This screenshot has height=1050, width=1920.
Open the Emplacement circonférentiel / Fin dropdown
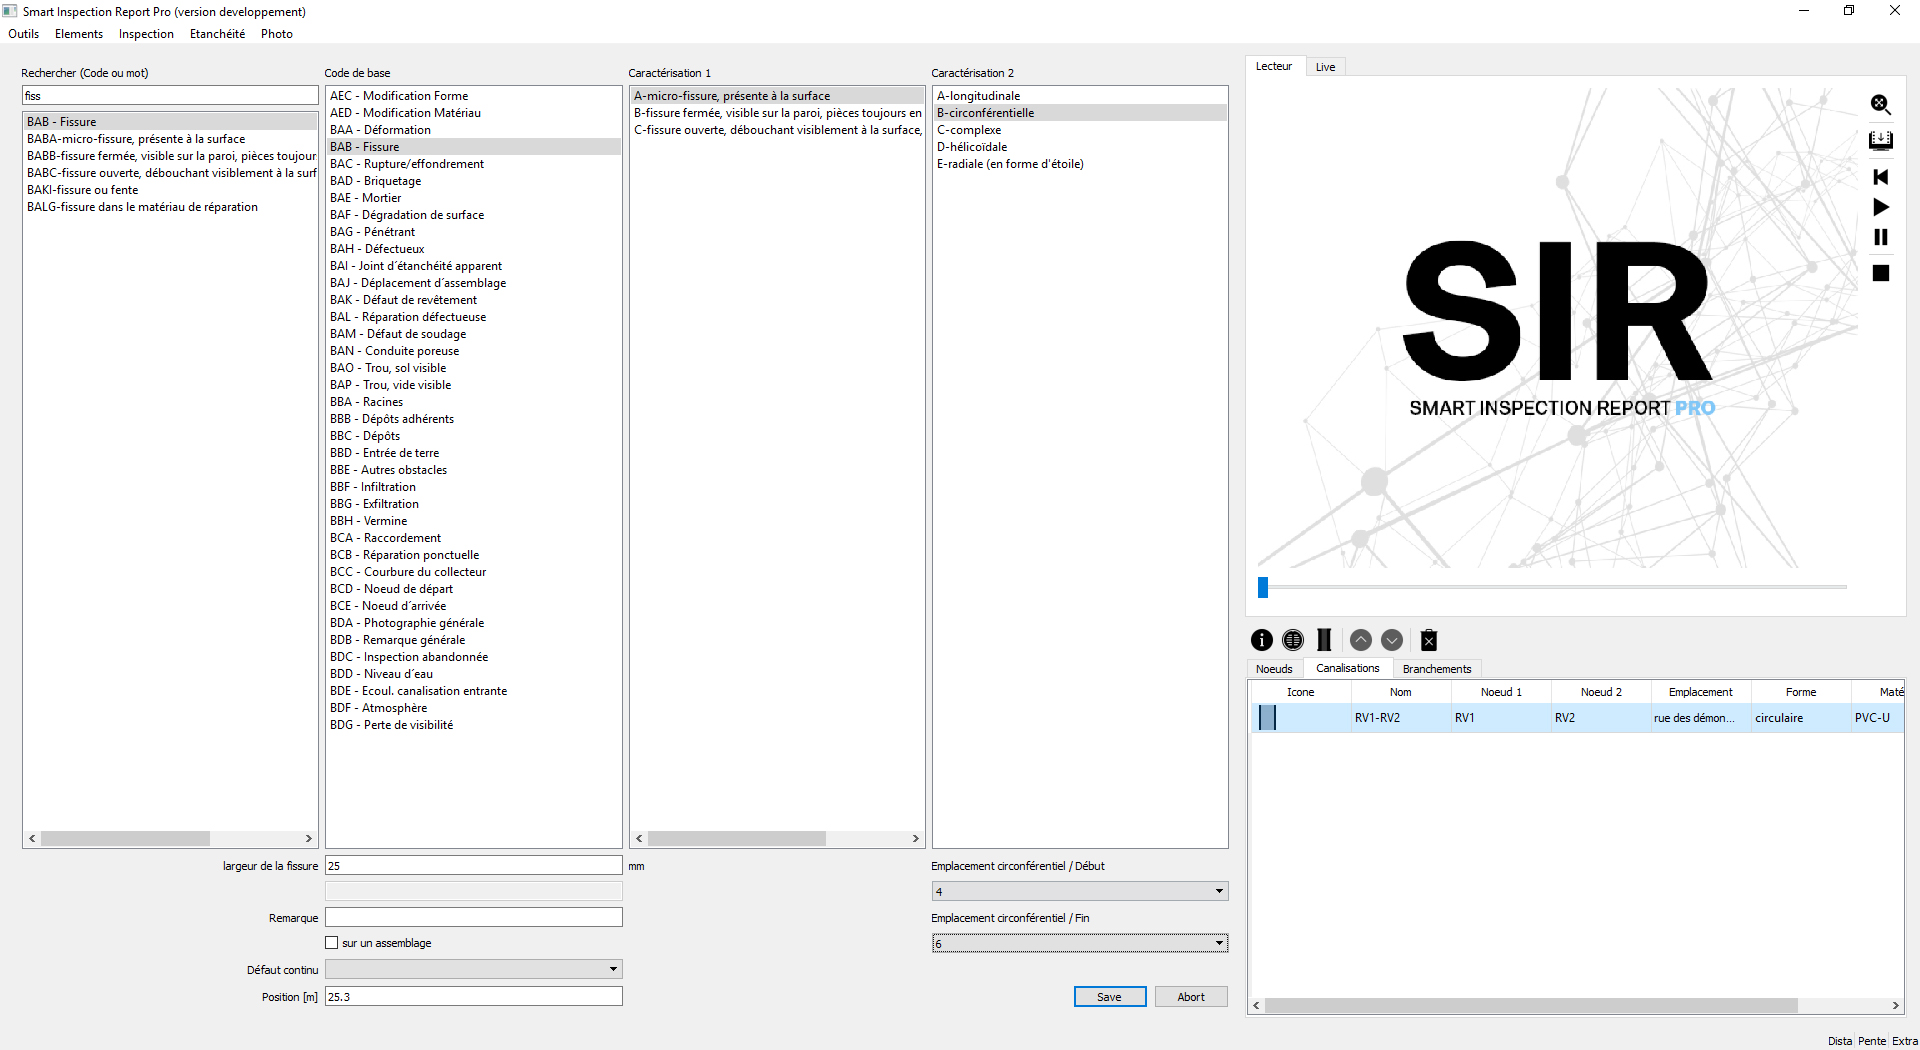(1080, 943)
